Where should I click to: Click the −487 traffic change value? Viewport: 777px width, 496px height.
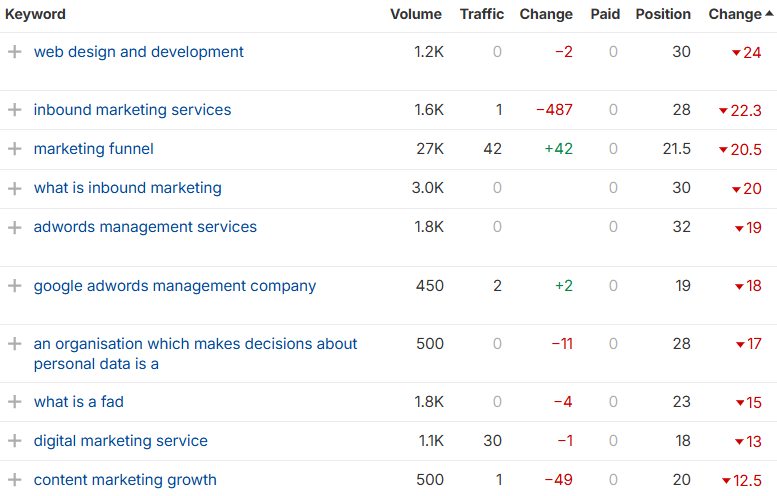click(555, 110)
